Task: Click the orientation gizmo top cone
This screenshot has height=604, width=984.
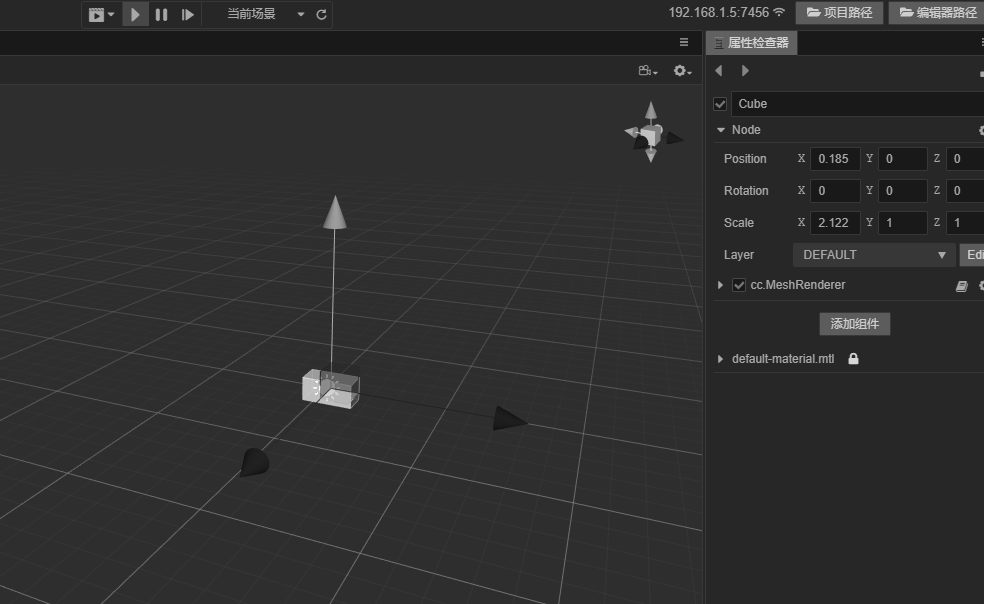Action: pos(651,110)
